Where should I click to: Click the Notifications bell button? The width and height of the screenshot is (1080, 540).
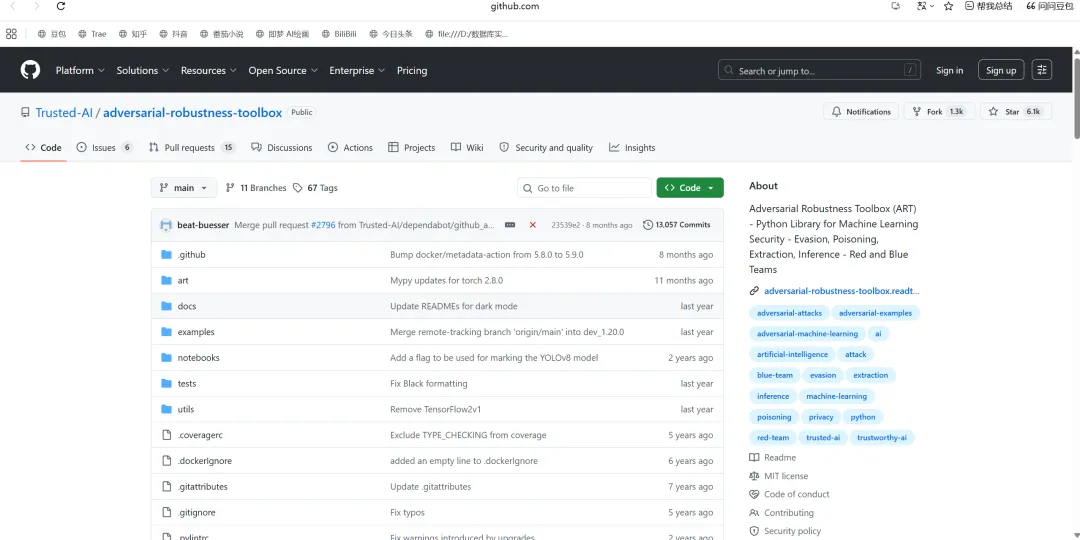(x=861, y=112)
